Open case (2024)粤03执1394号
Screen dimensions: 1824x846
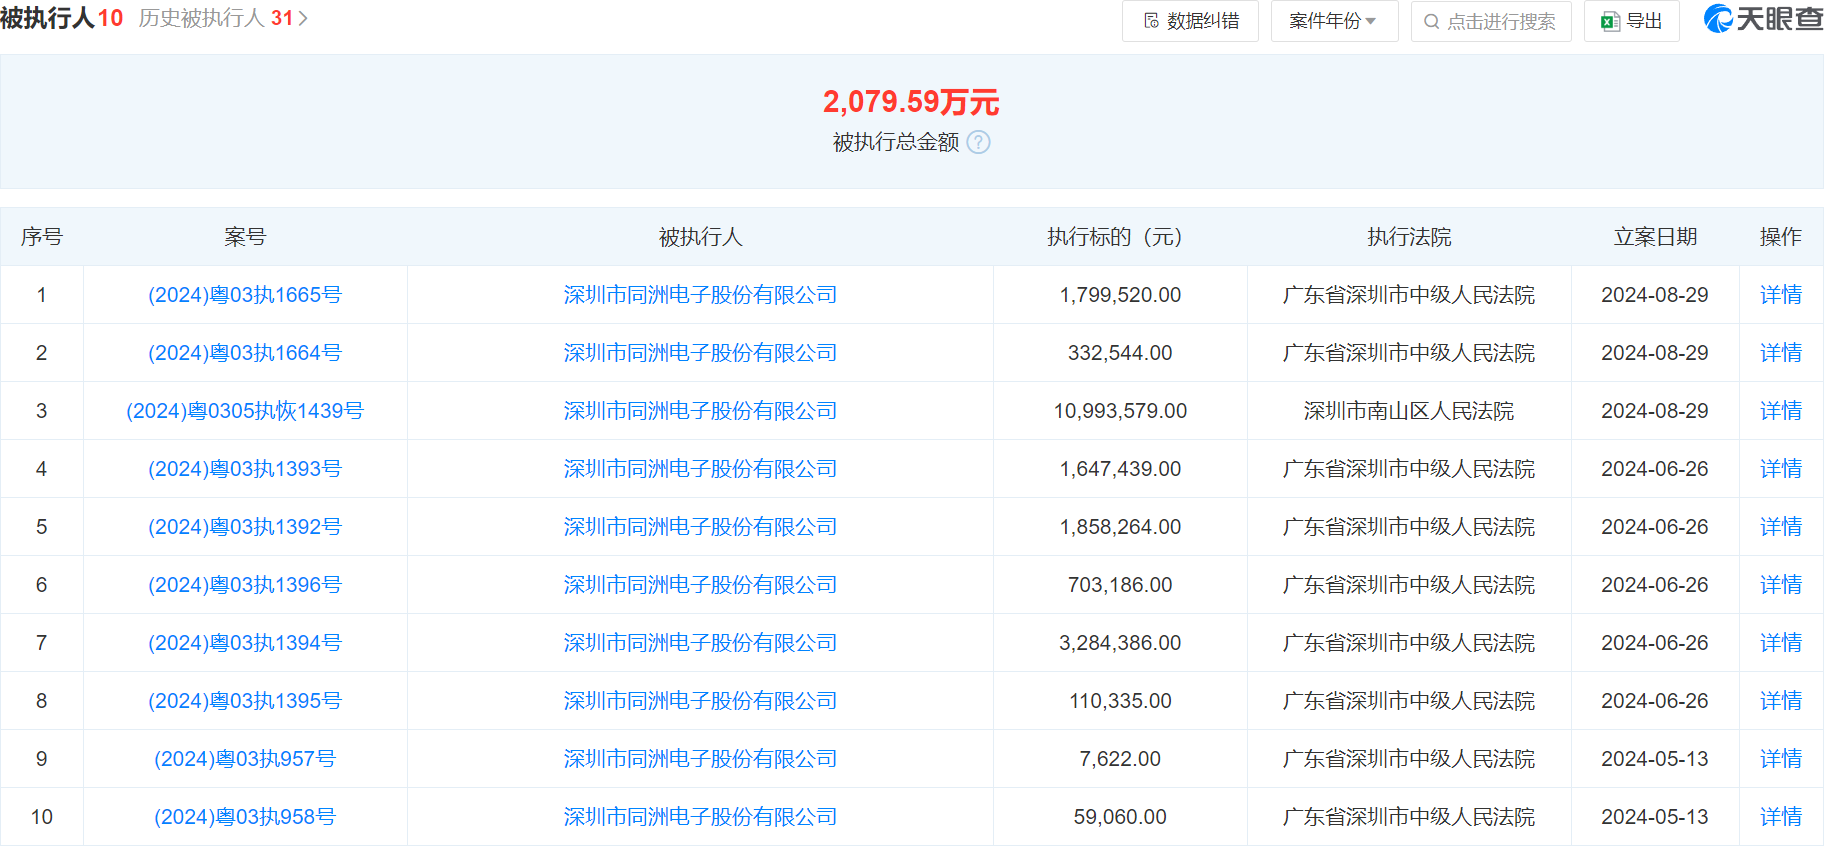[245, 643]
